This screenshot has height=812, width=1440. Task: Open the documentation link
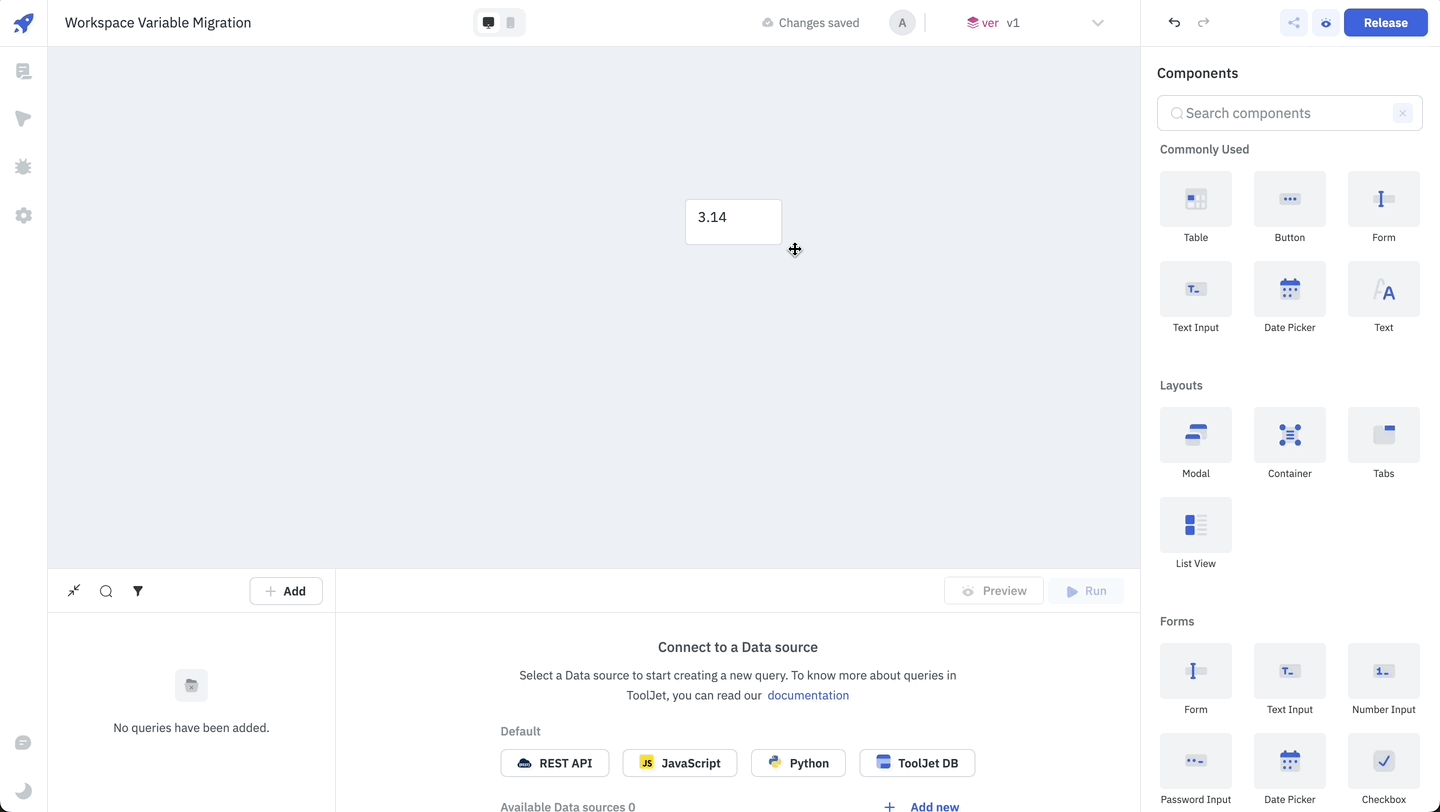807,695
